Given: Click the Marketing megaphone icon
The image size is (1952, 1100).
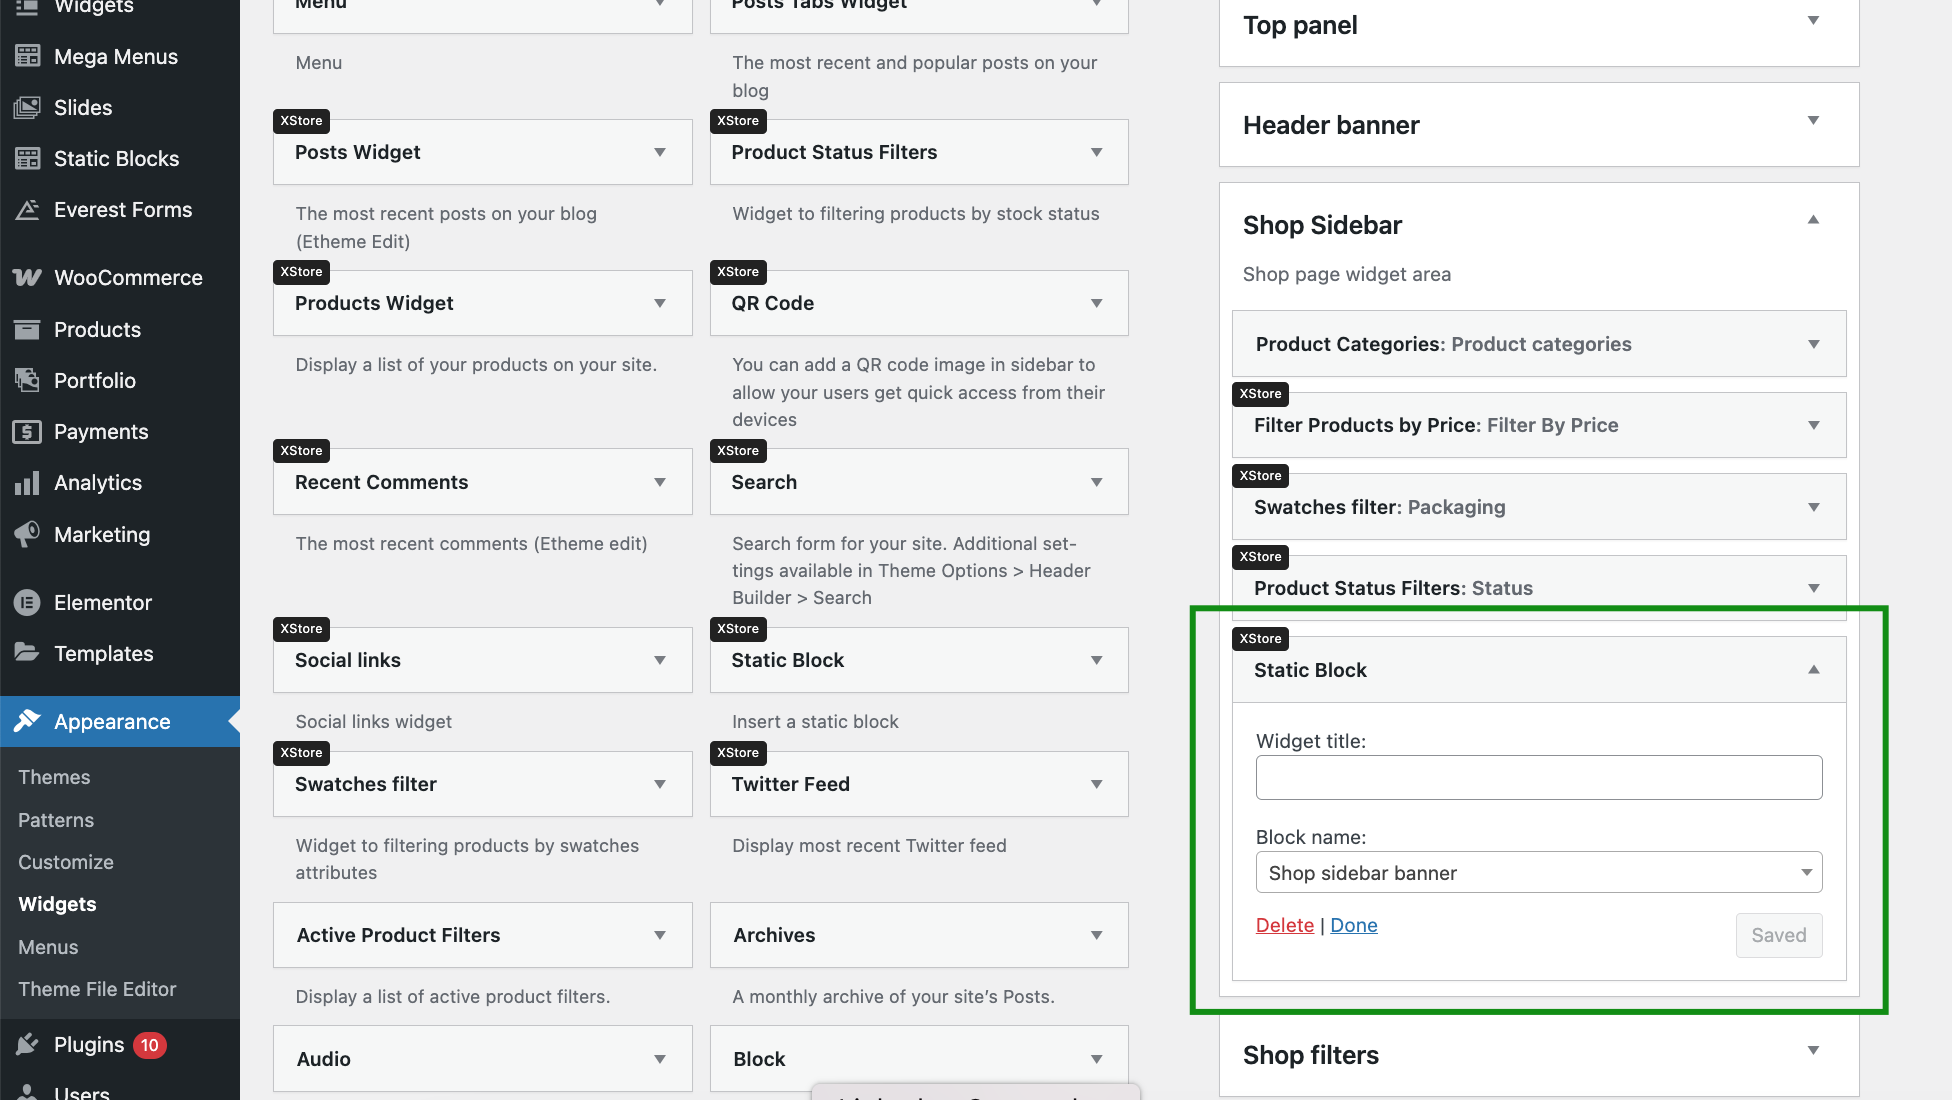Looking at the screenshot, I should [27, 534].
